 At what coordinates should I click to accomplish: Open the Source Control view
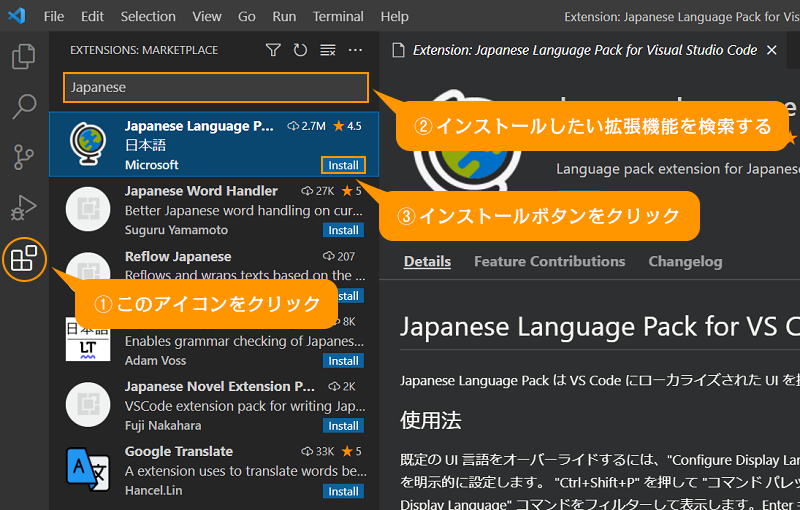point(23,157)
